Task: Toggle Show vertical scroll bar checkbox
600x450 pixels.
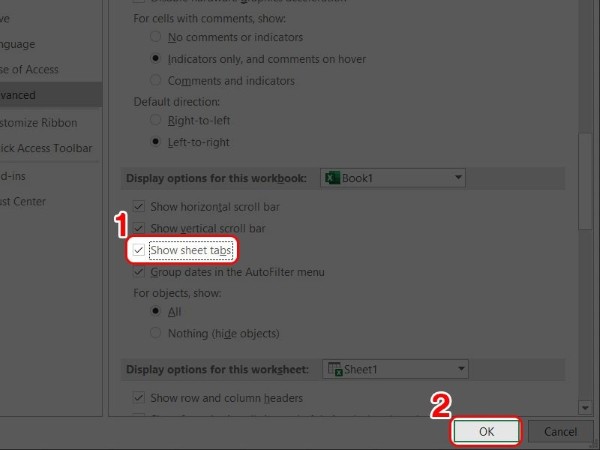Action: coord(139,228)
